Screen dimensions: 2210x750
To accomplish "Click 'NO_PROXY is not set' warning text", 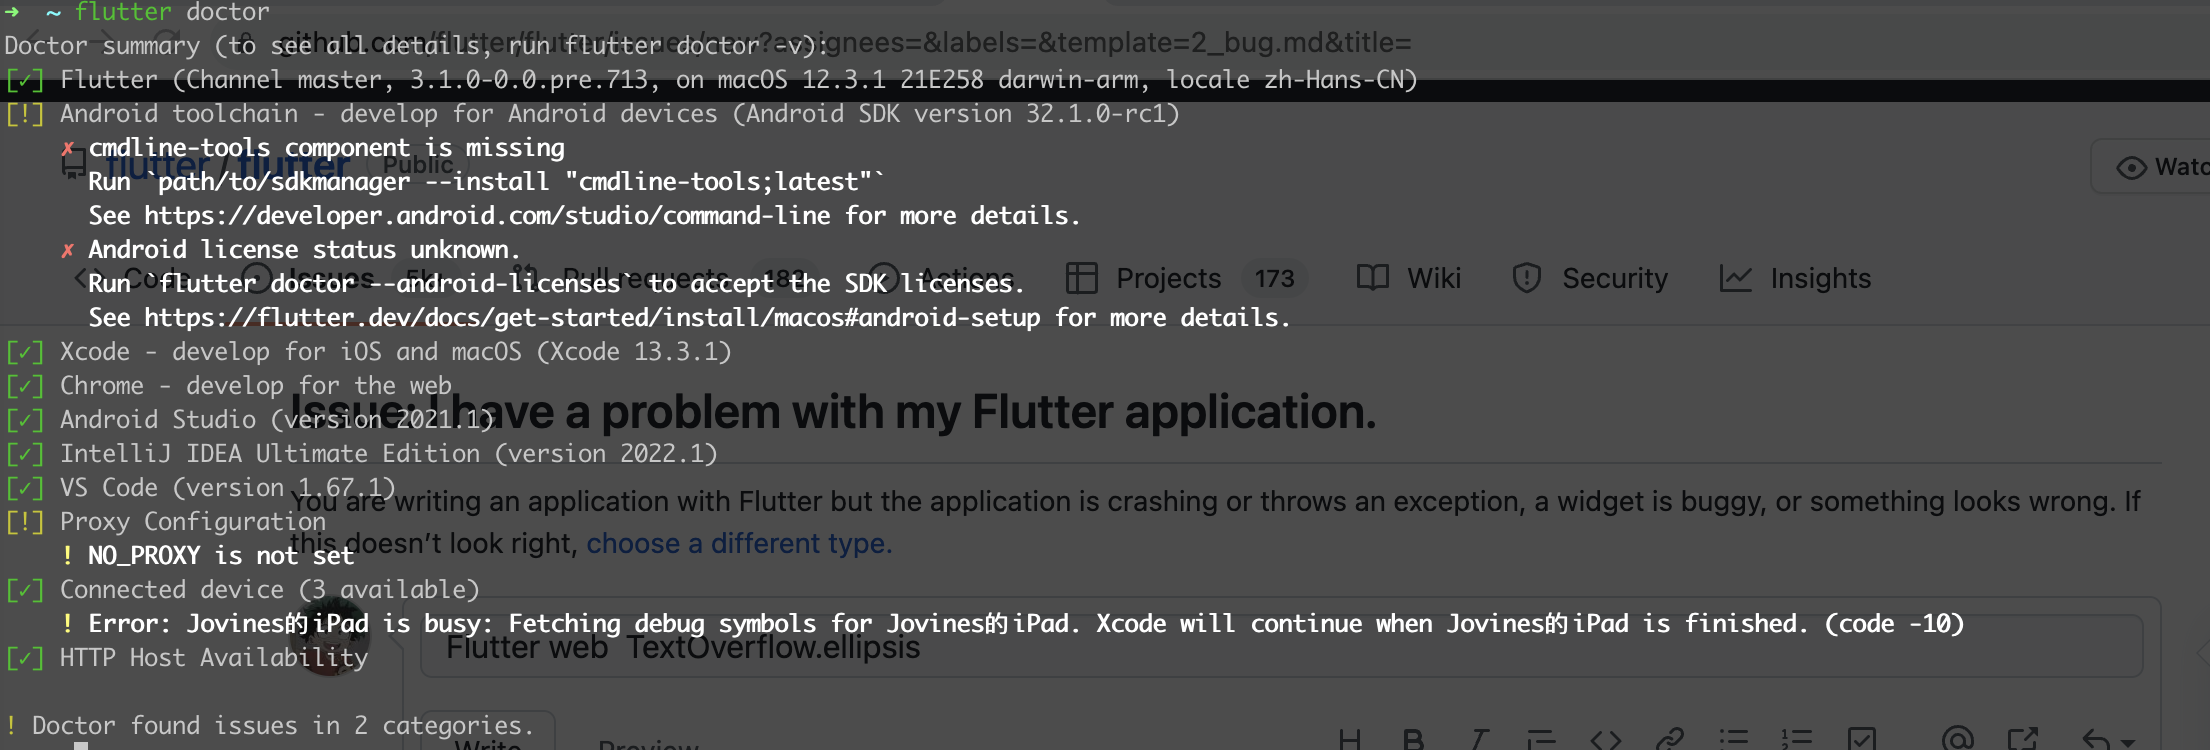I will pos(221,555).
